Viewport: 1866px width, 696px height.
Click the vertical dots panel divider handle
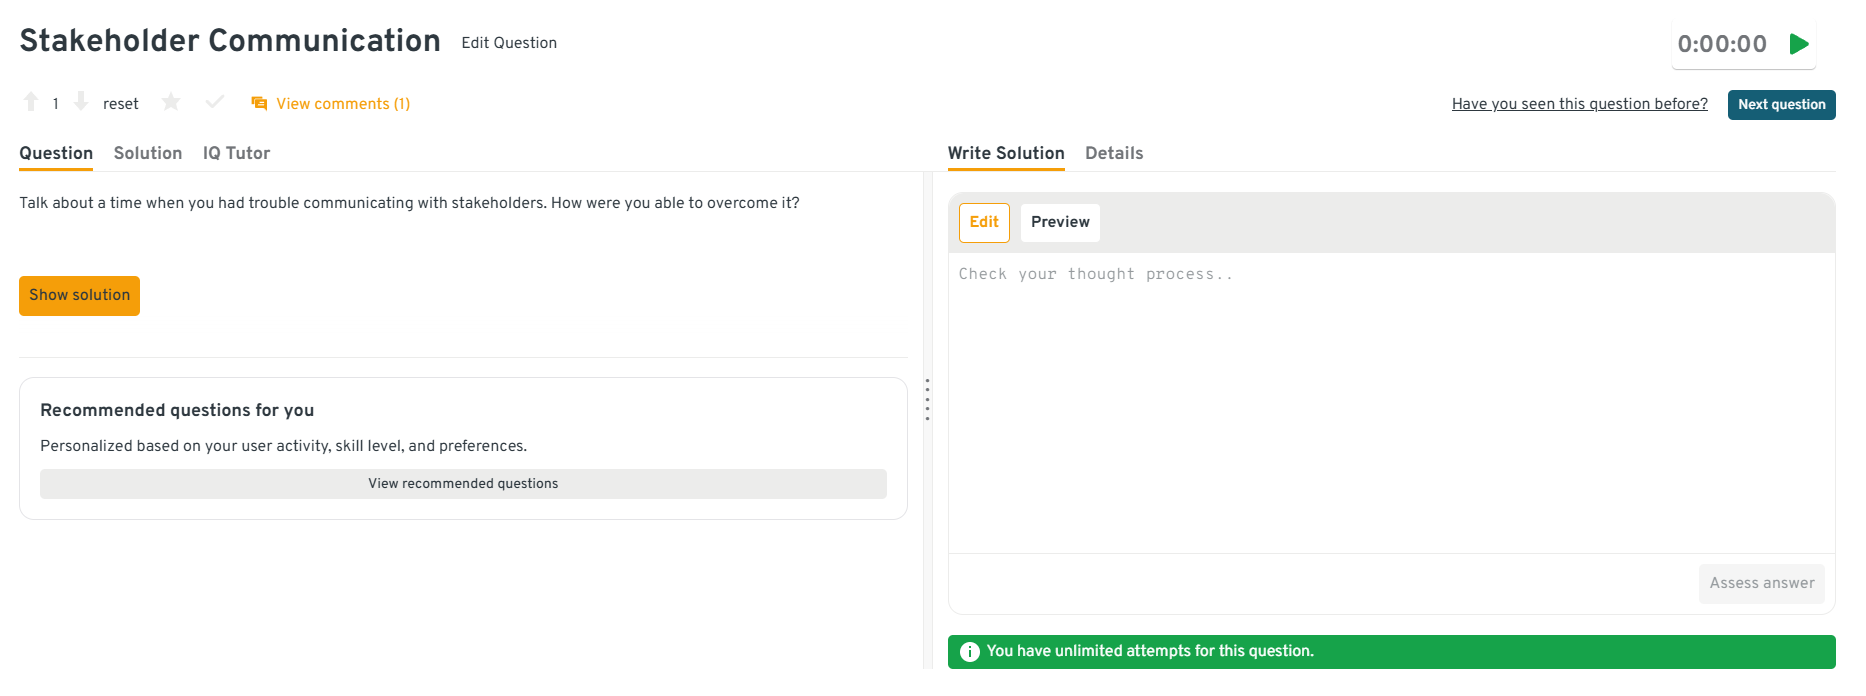point(927,400)
